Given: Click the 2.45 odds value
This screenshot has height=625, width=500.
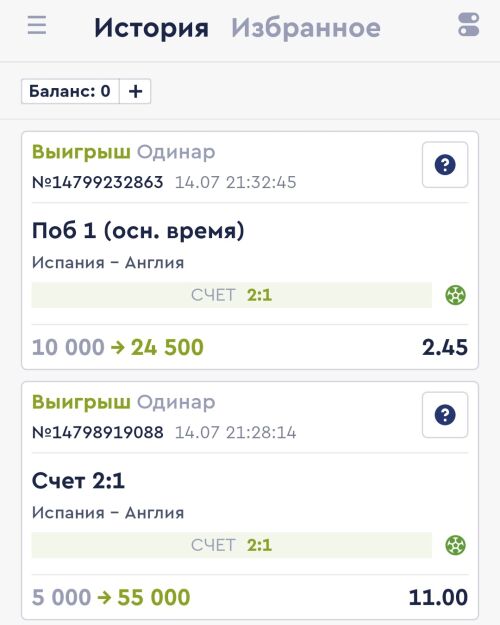Looking at the screenshot, I should pyautogui.click(x=445, y=347).
